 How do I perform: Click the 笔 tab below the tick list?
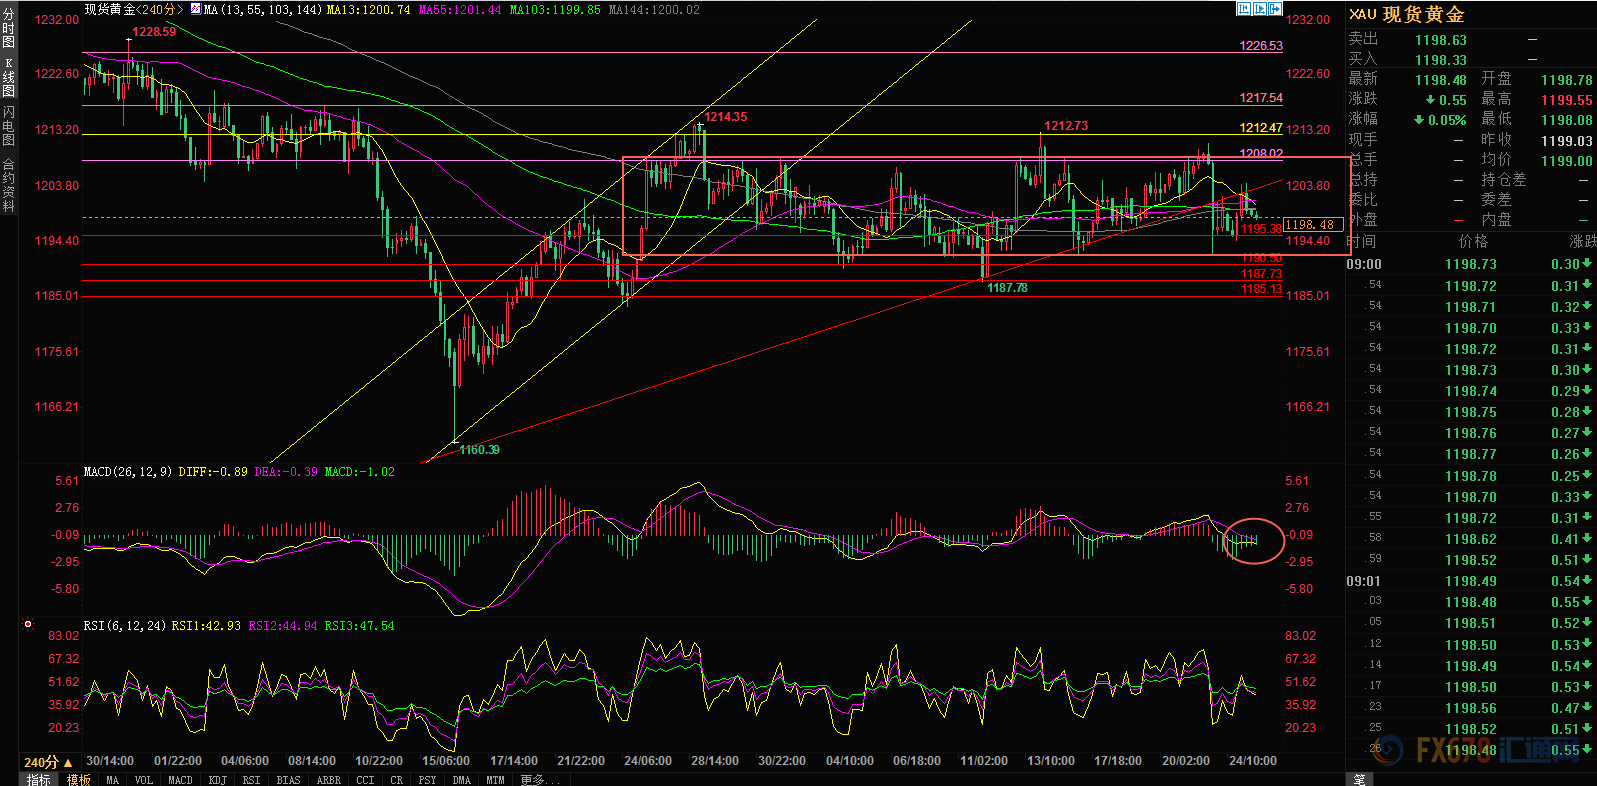click(1360, 780)
